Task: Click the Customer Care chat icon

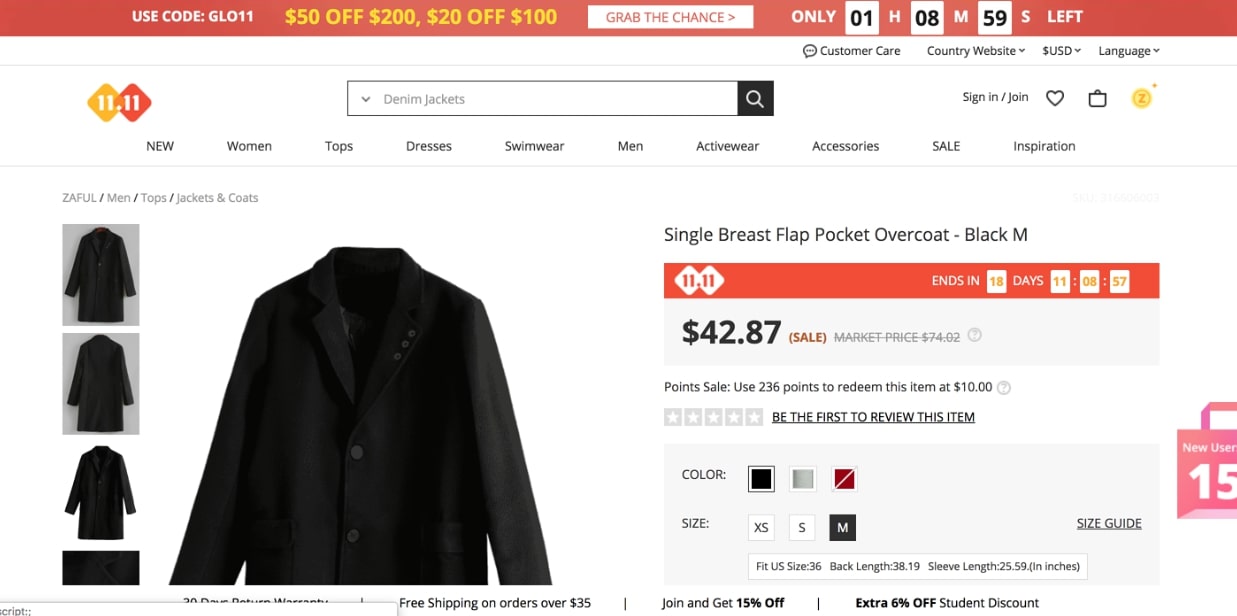Action: point(810,51)
